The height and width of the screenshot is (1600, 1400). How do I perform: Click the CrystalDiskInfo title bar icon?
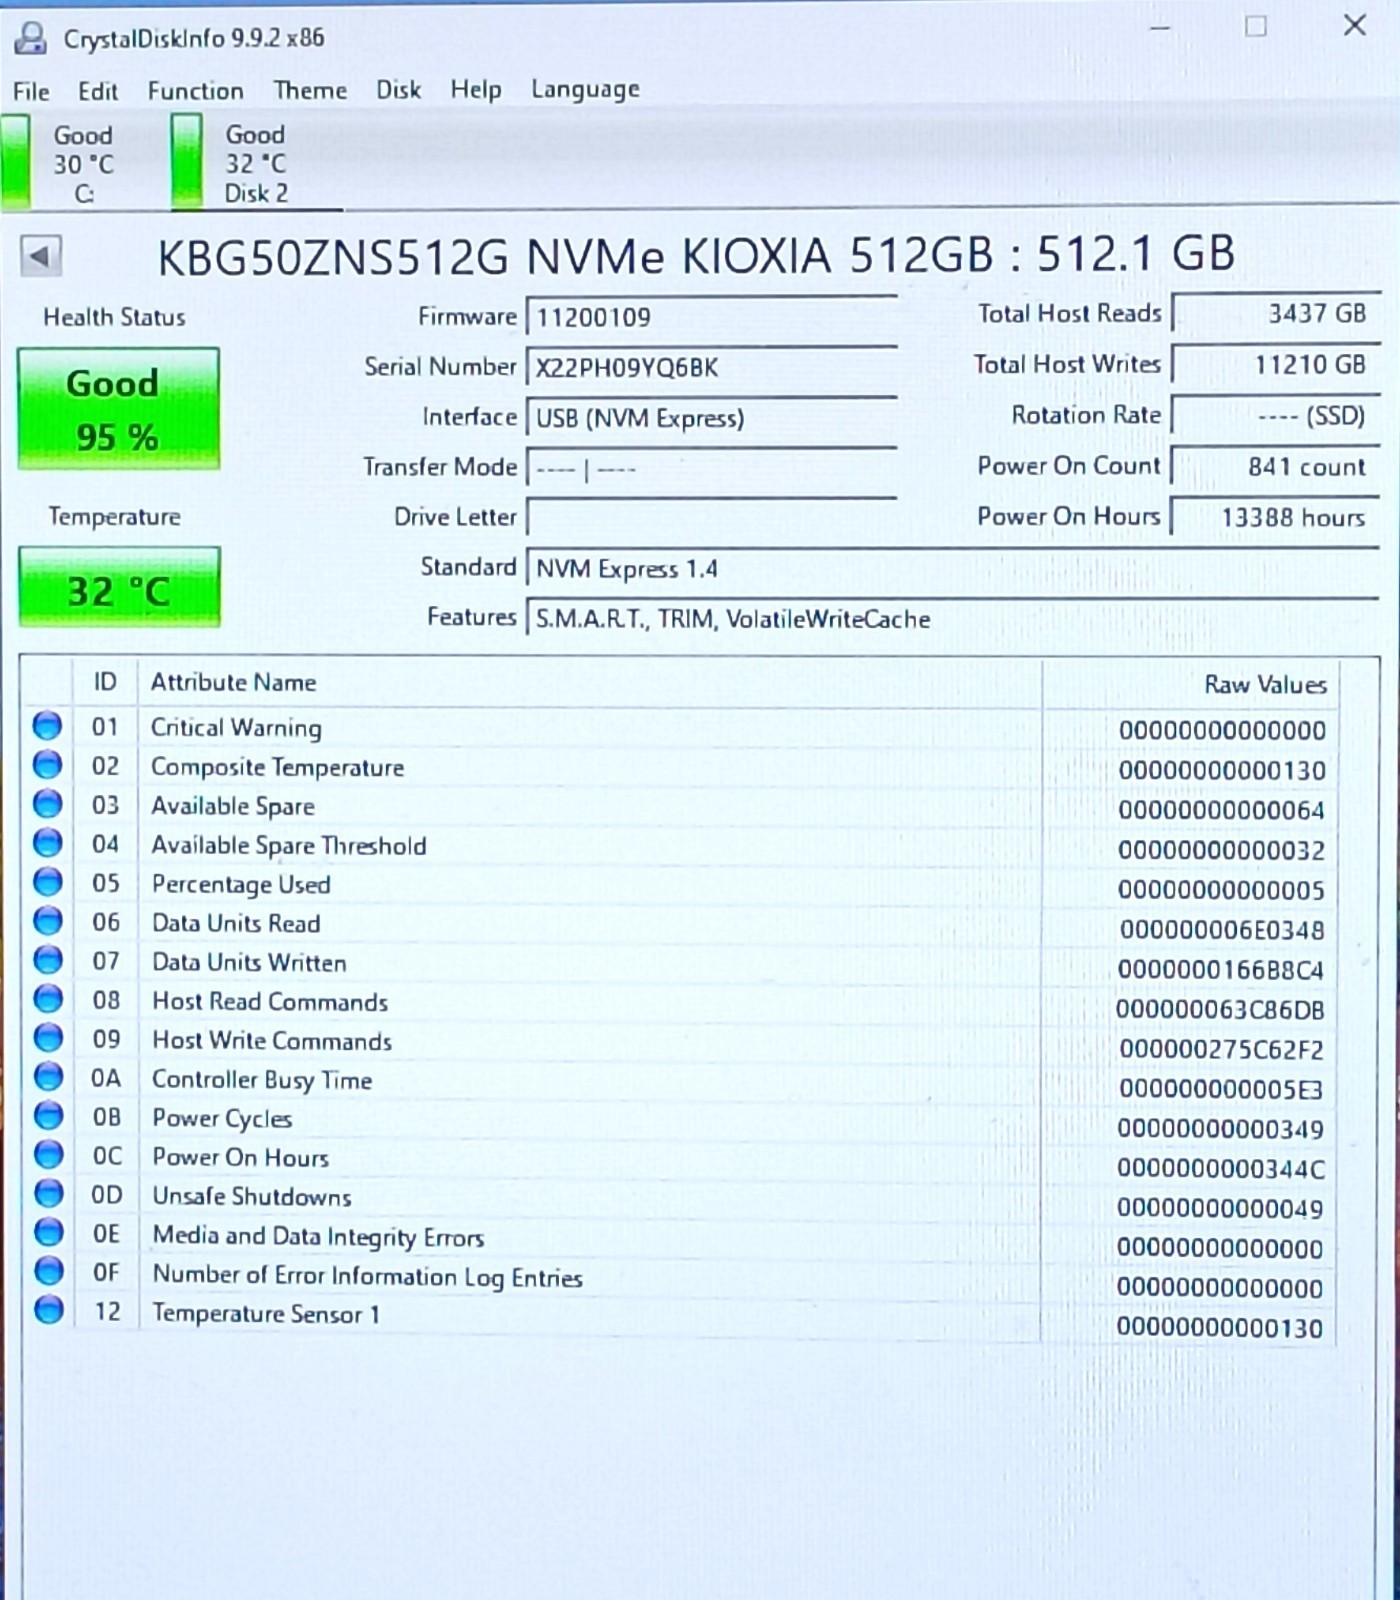[x=31, y=38]
